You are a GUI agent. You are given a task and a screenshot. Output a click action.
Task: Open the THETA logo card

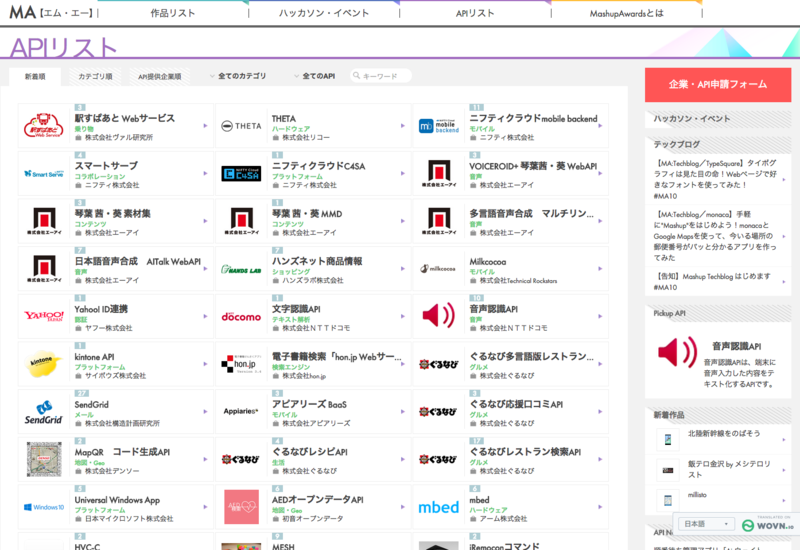pos(241,126)
